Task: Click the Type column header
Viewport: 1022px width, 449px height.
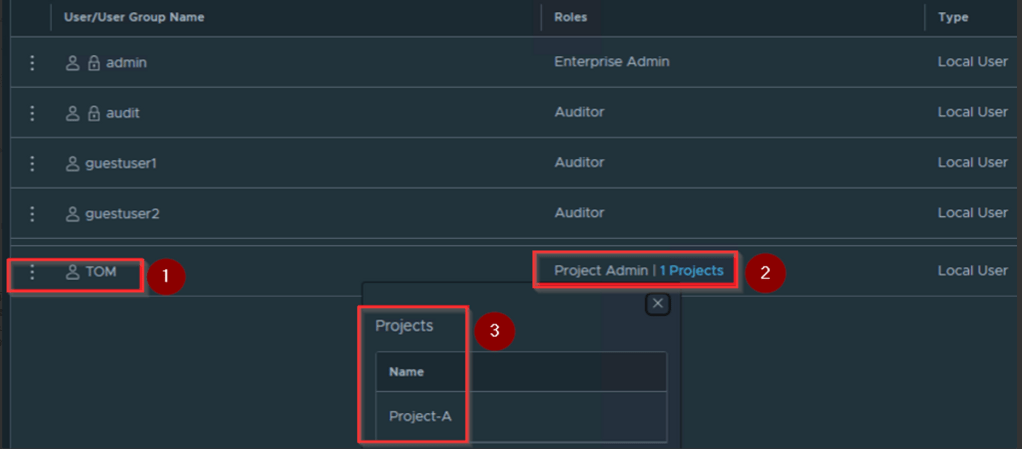Action: (952, 17)
